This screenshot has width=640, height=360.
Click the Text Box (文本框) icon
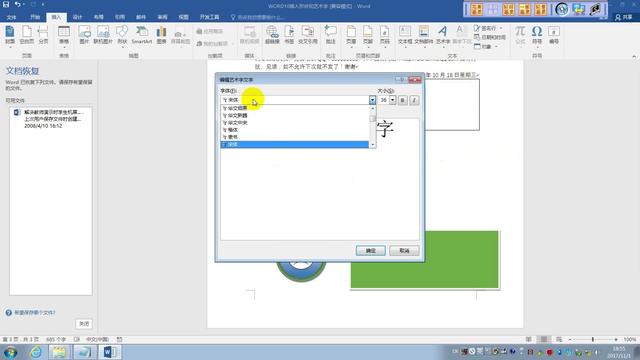[405, 35]
